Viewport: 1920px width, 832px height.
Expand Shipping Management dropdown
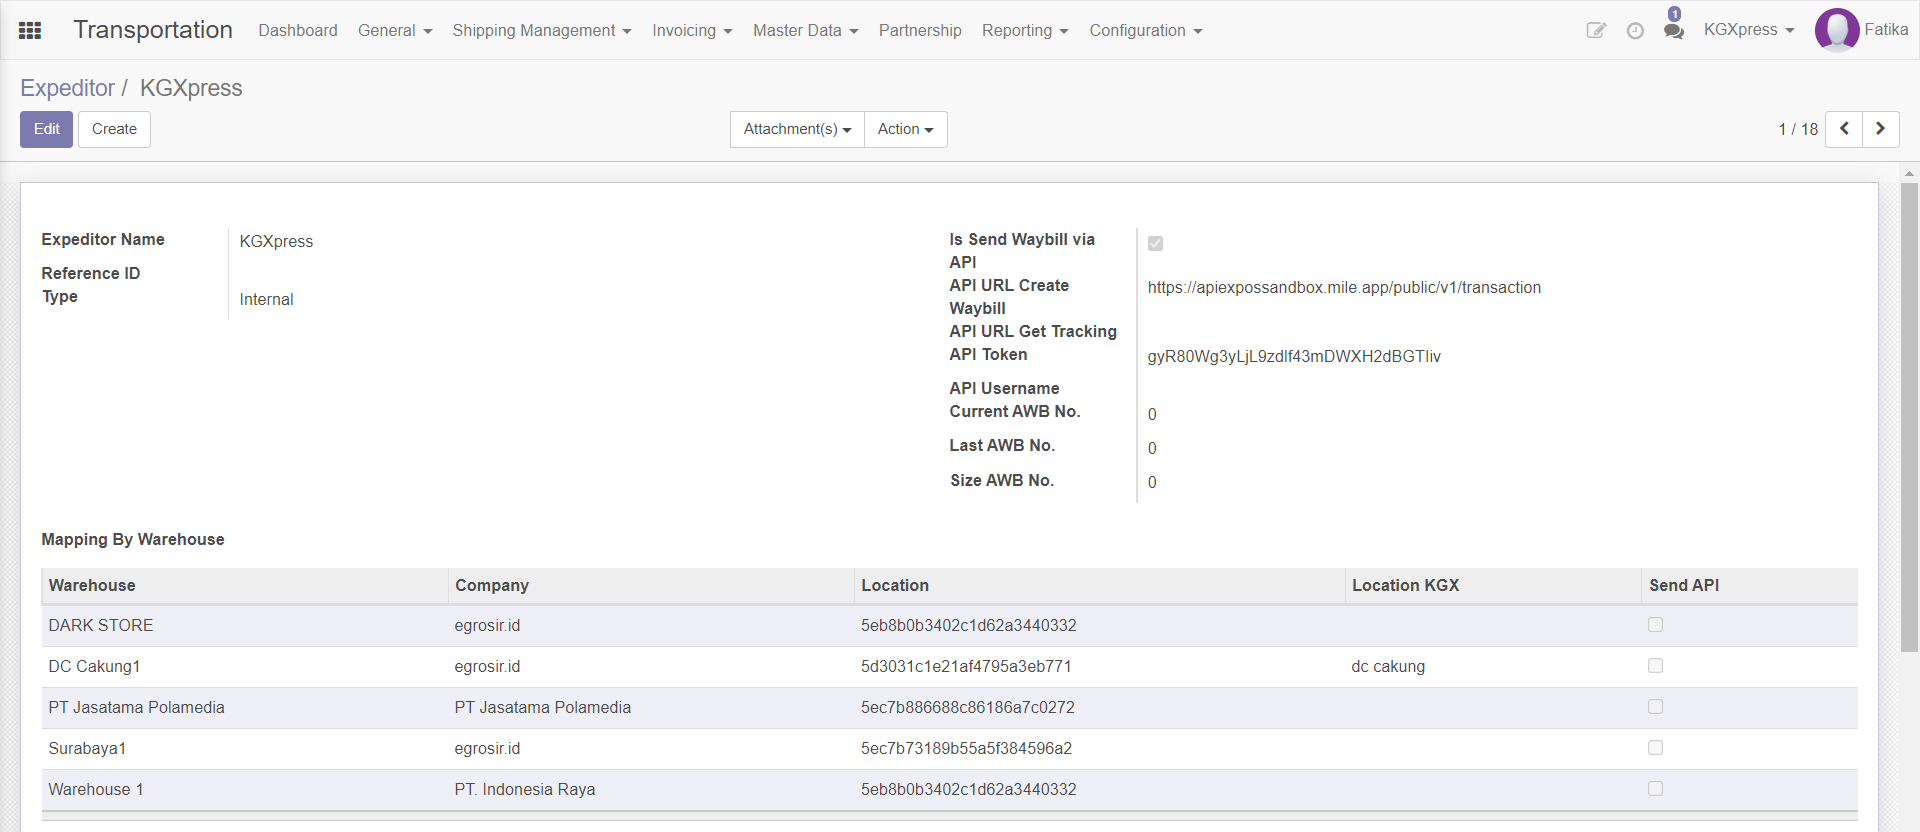click(542, 30)
